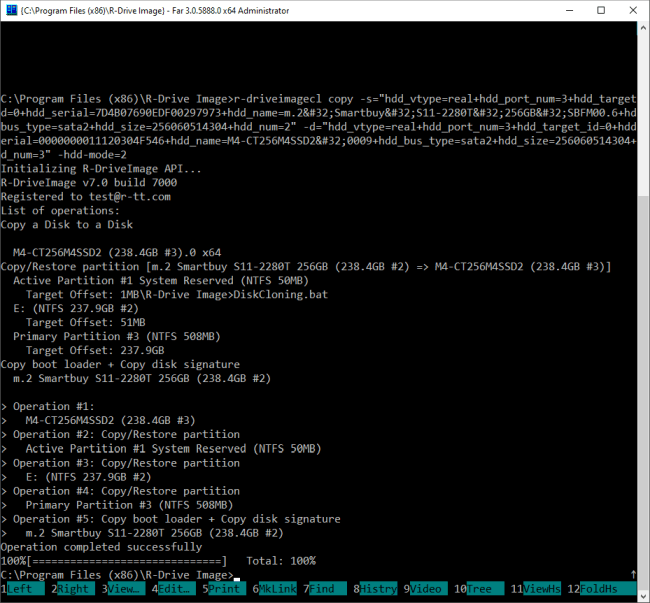This screenshot has width=650, height=603.
Task: Click the 10 Tree function key
Action: pos(479,588)
